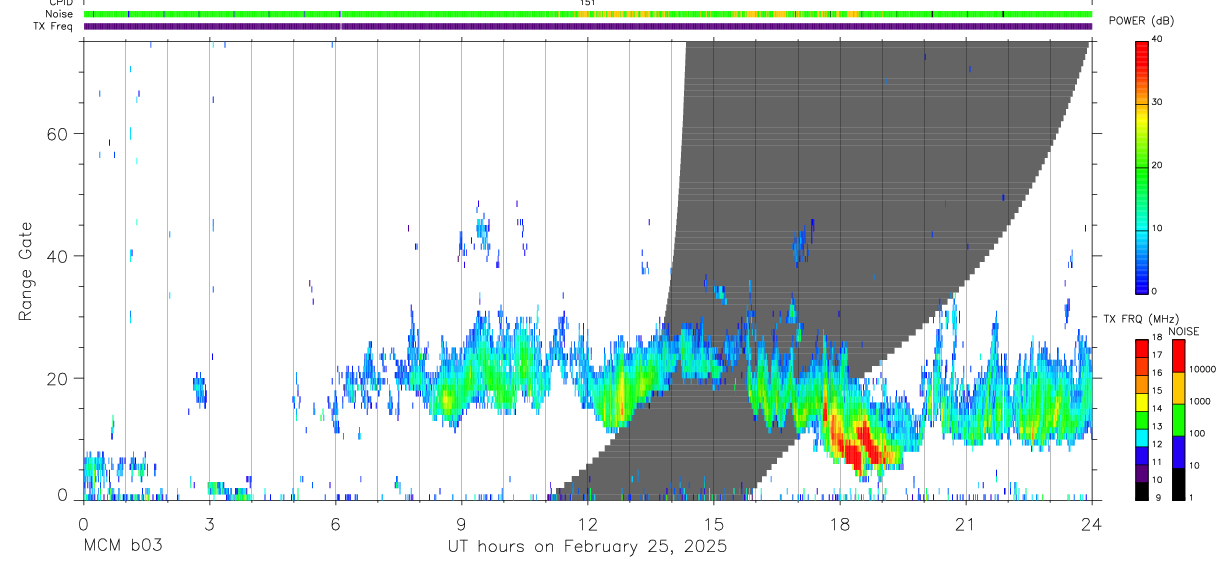The height and width of the screenshot is (567, 1228).
Task: Click the 18 tick label on time axis
Action: (839, 523)
